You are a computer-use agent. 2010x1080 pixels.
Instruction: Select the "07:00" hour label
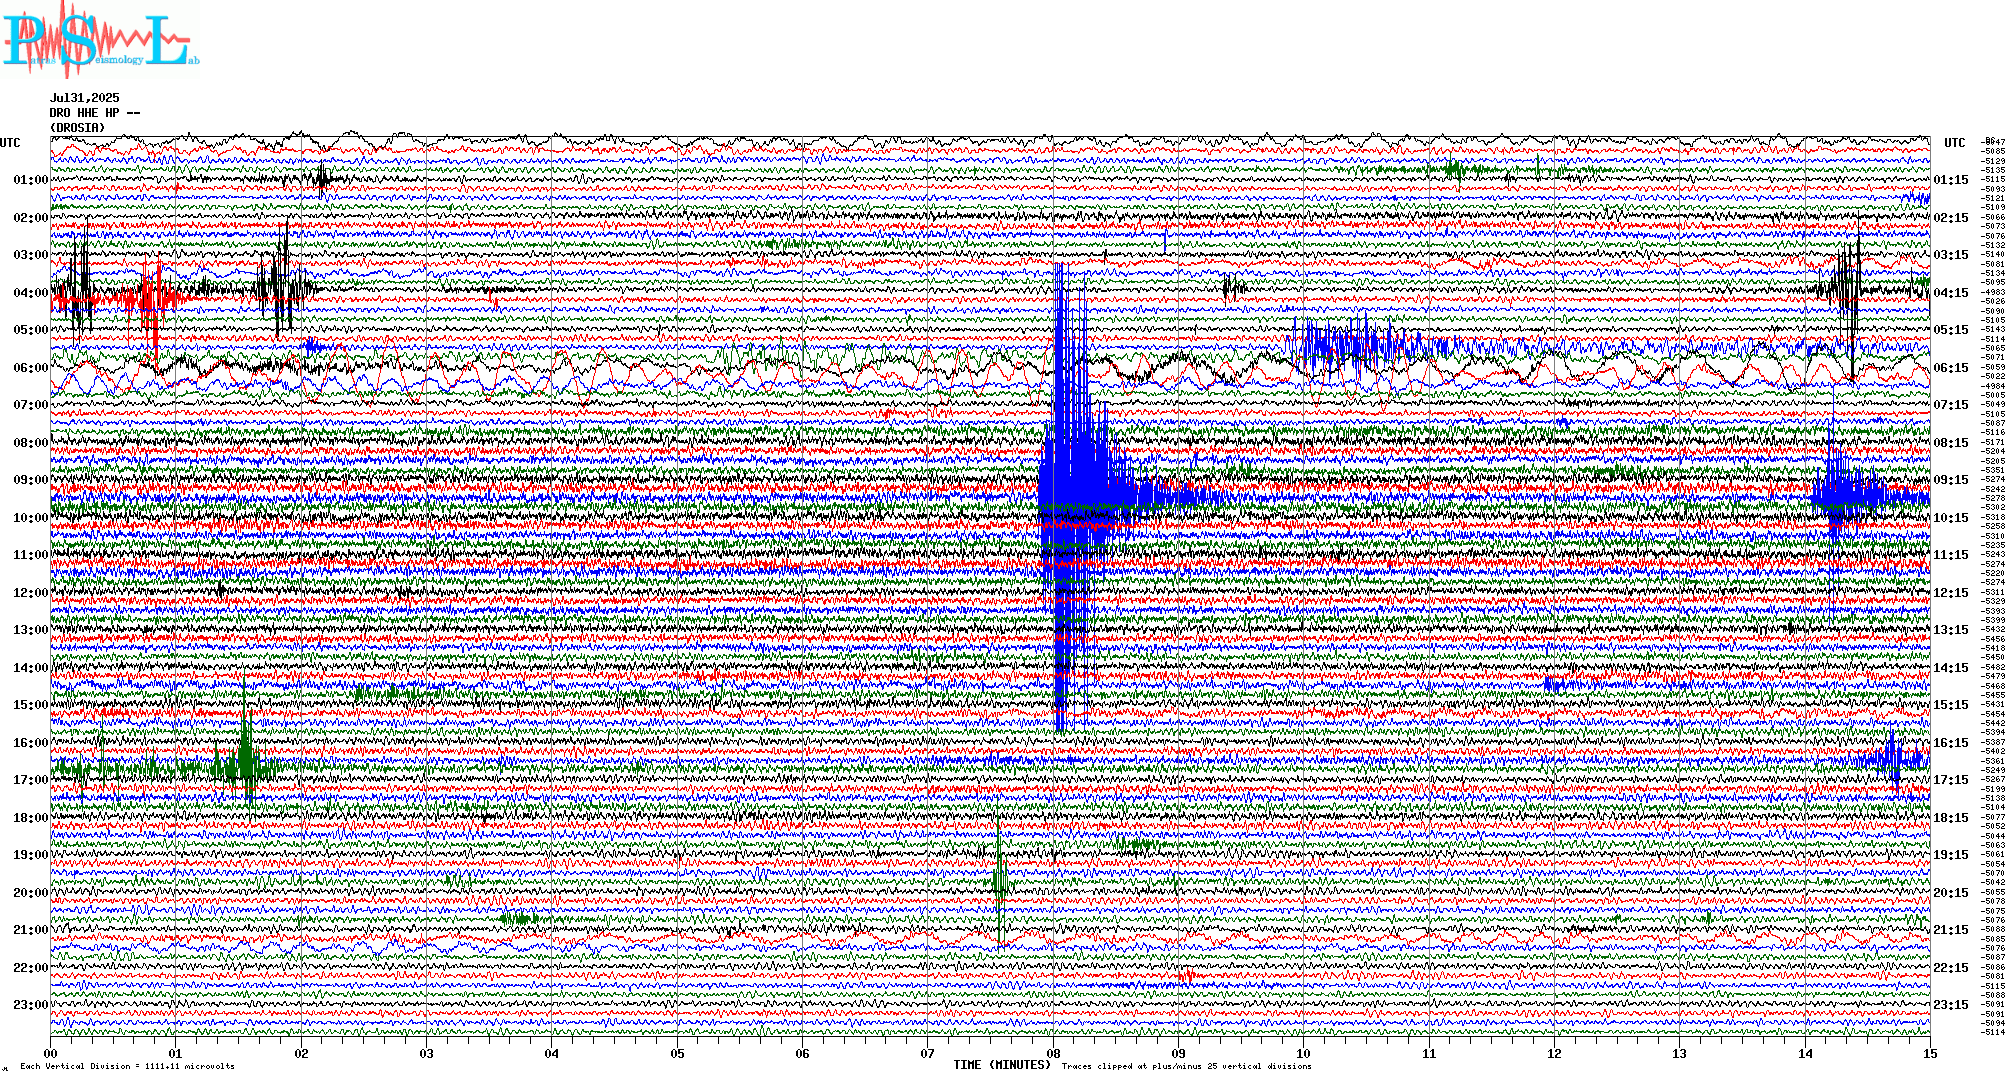tap(31, 405)
